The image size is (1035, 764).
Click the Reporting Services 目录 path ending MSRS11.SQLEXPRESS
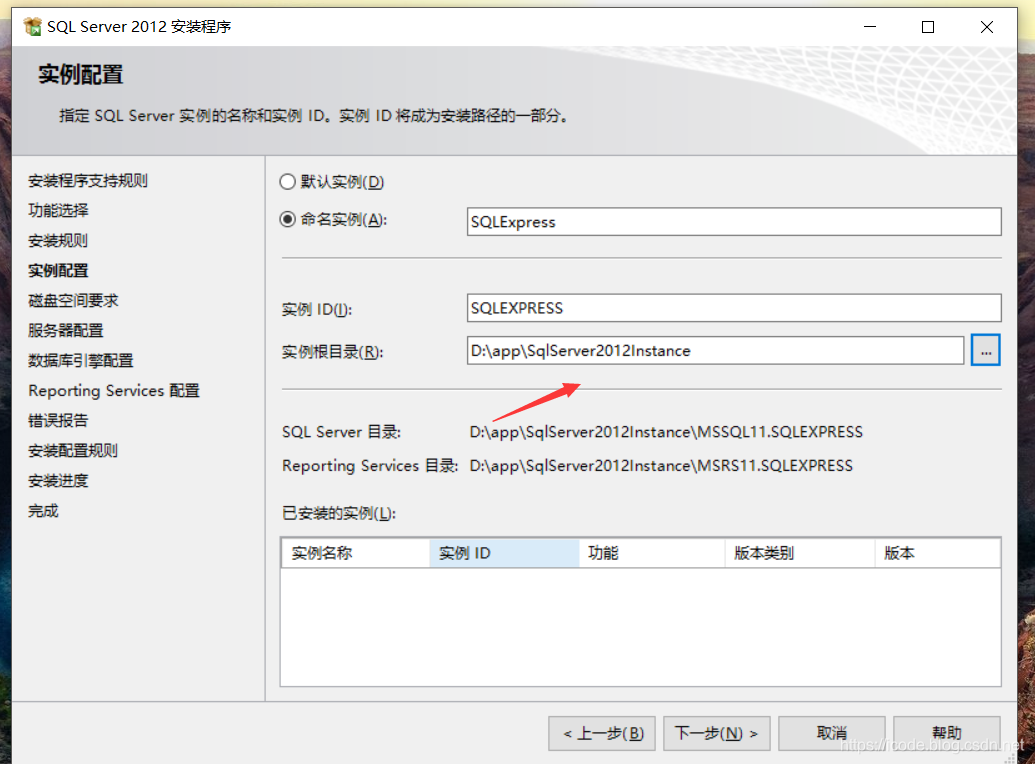[661, 466]
